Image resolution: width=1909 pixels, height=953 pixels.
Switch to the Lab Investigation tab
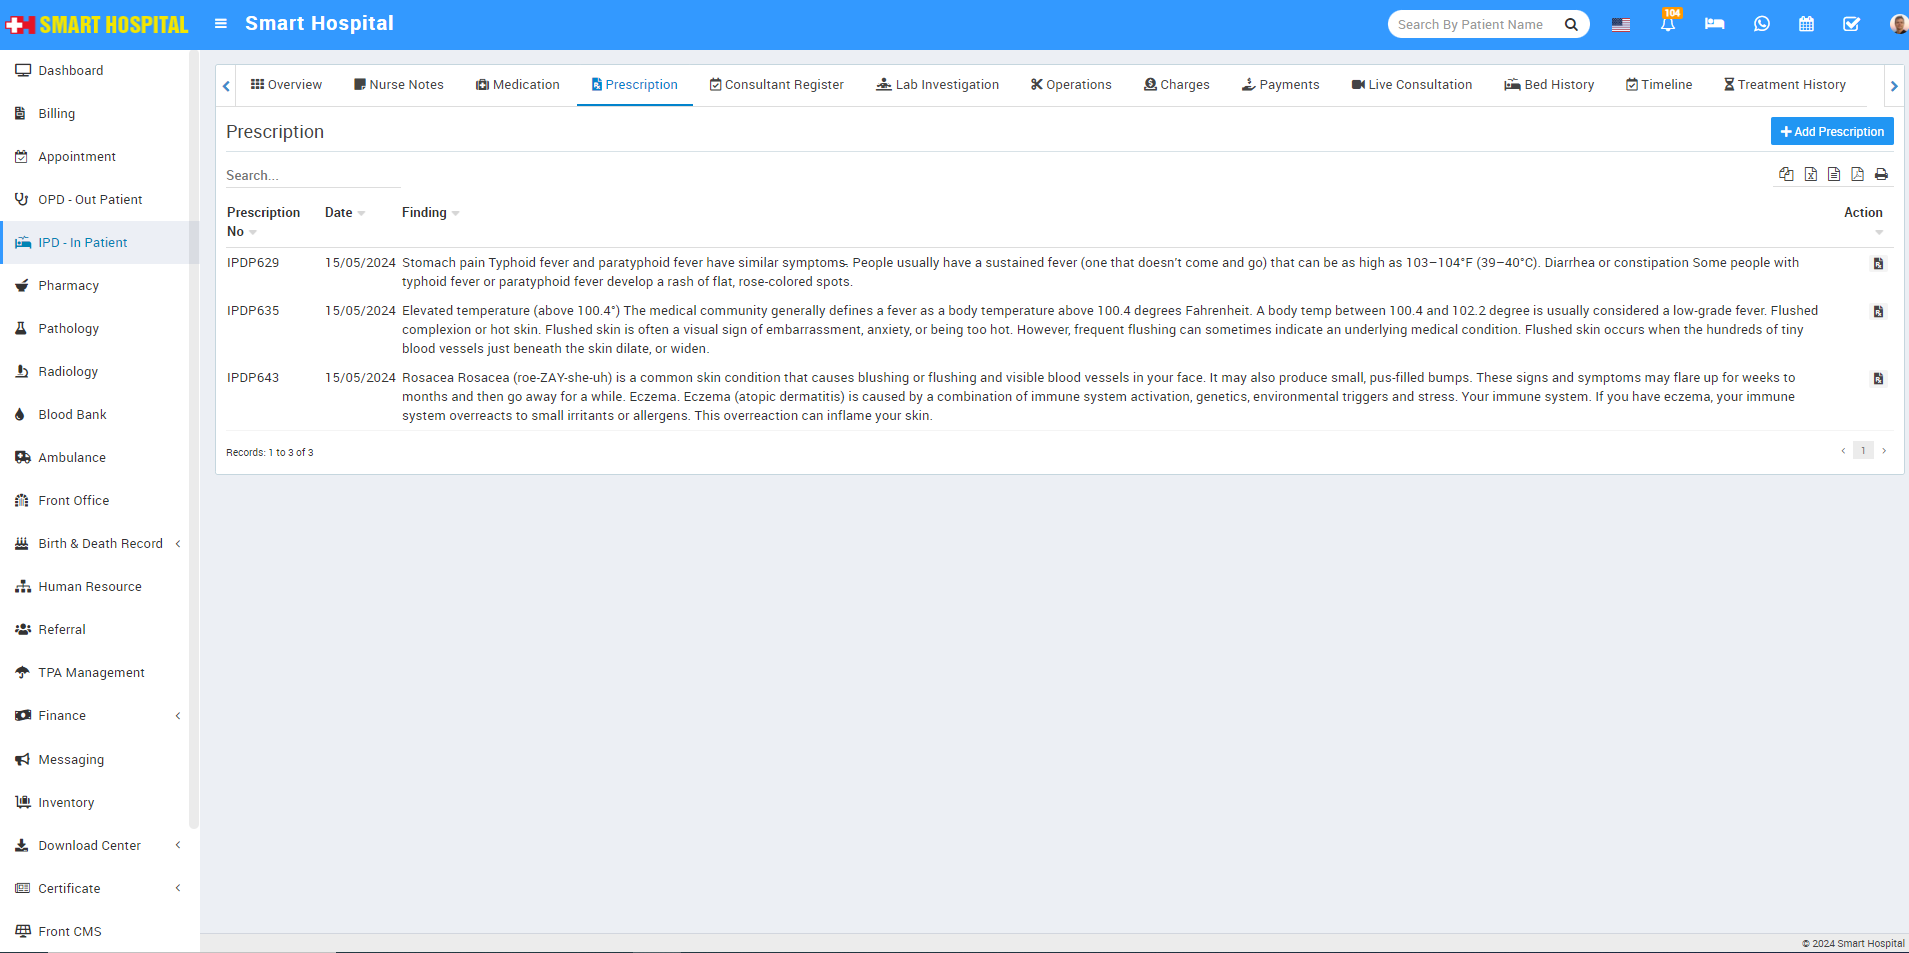click(937, 85)
